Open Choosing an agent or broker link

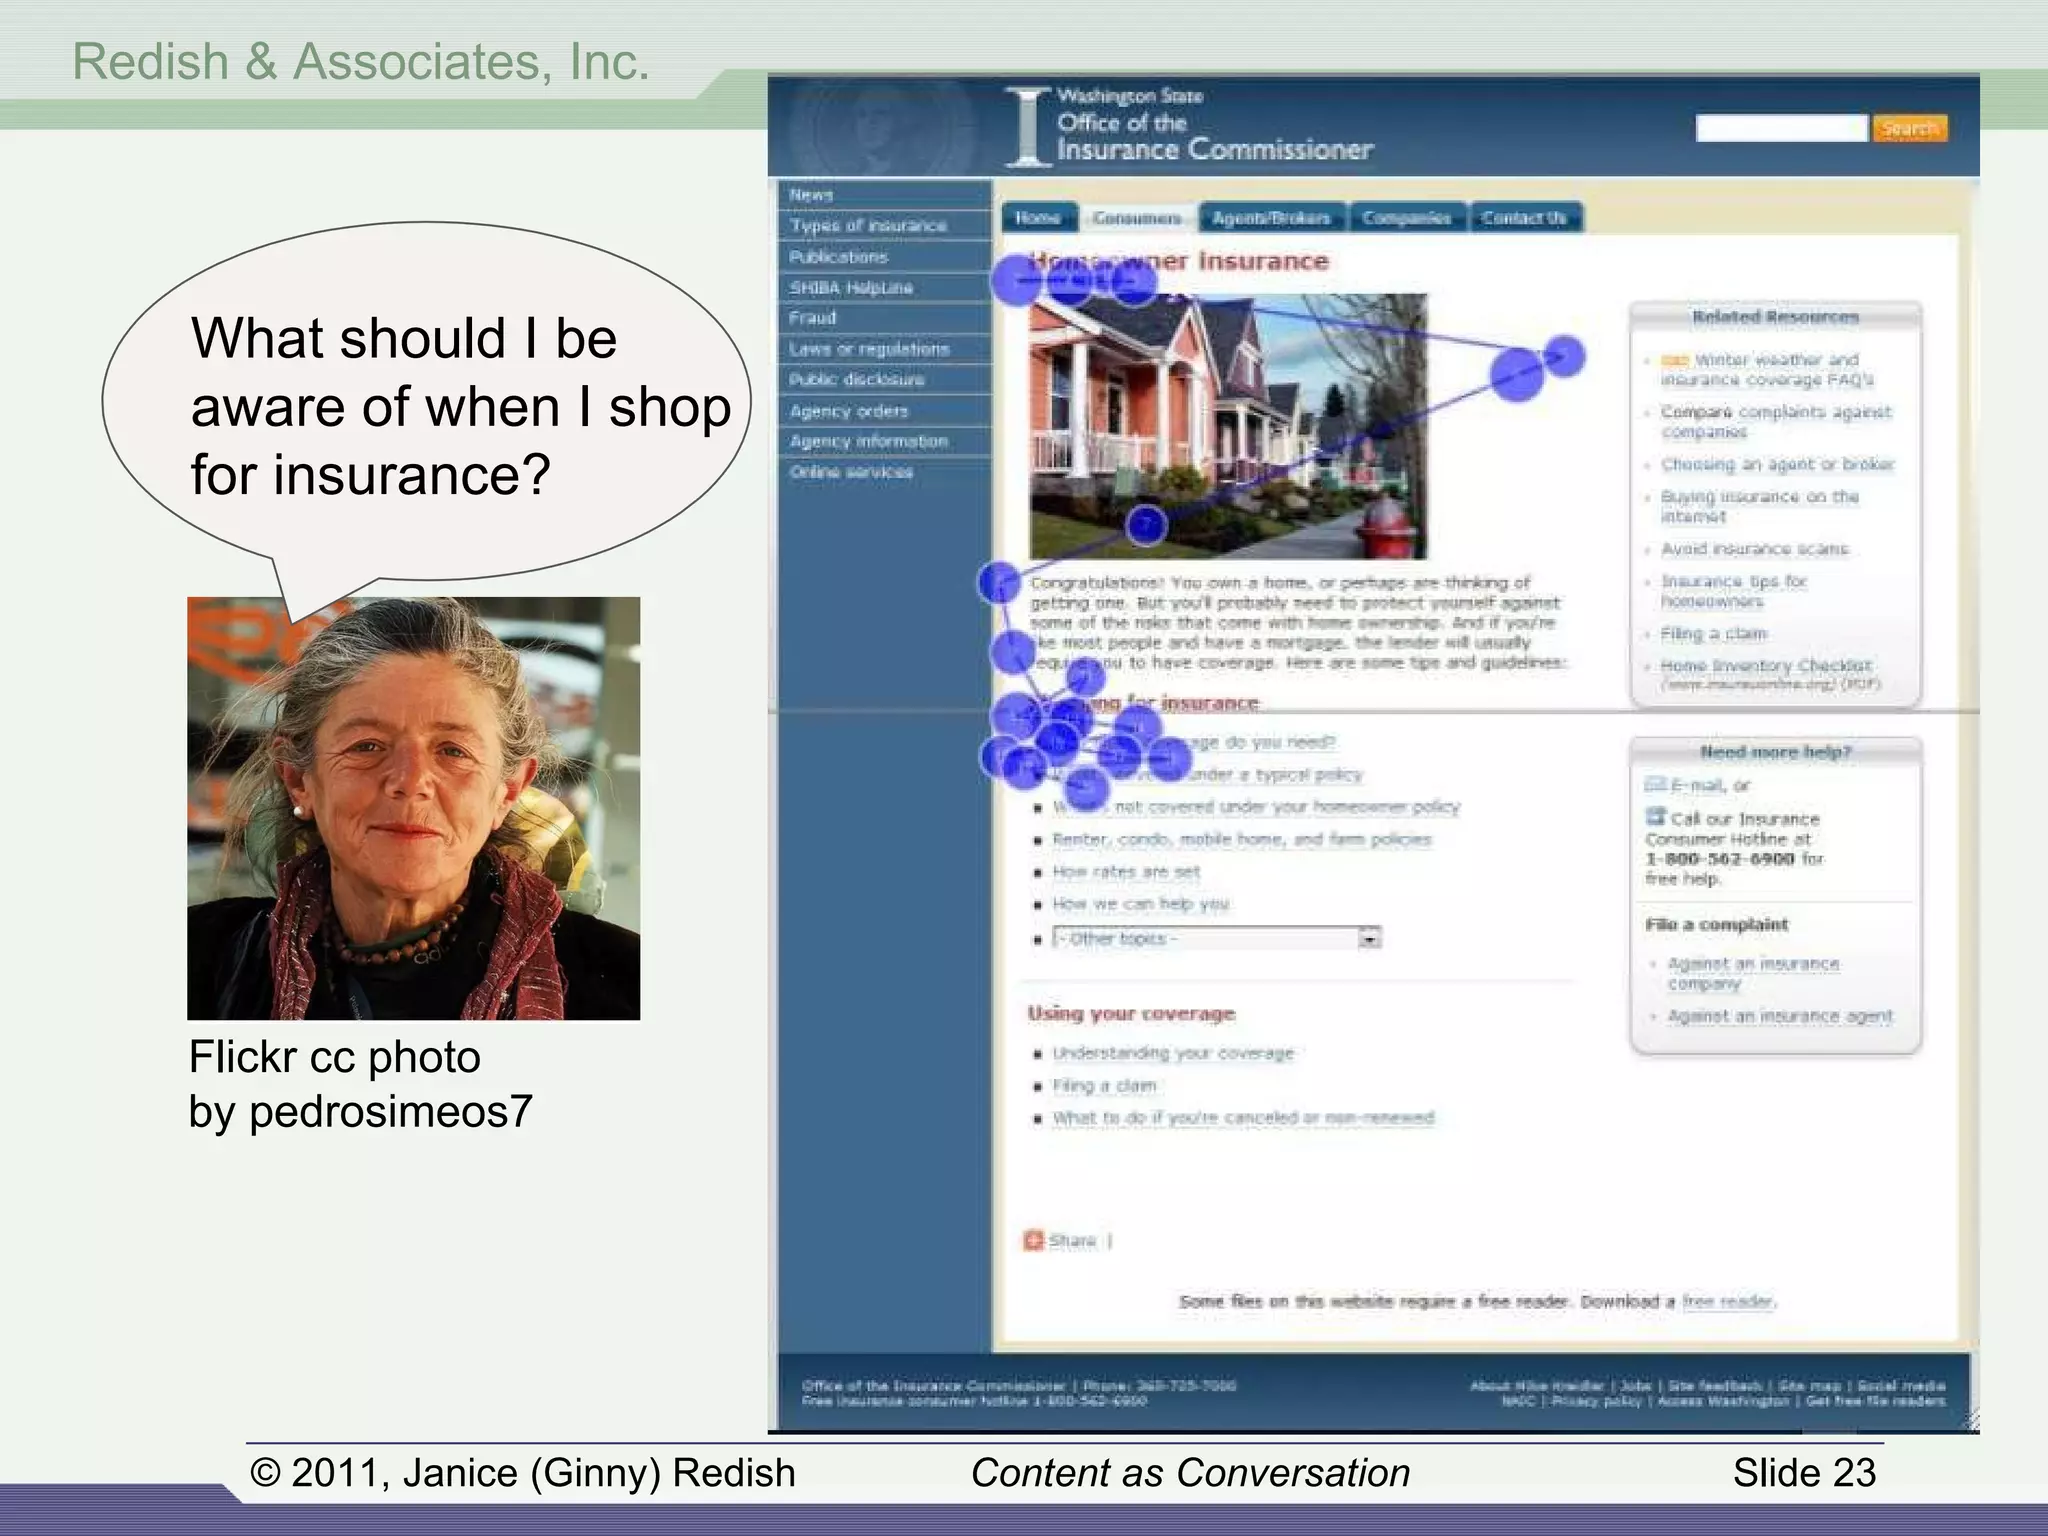(1777, 464)
